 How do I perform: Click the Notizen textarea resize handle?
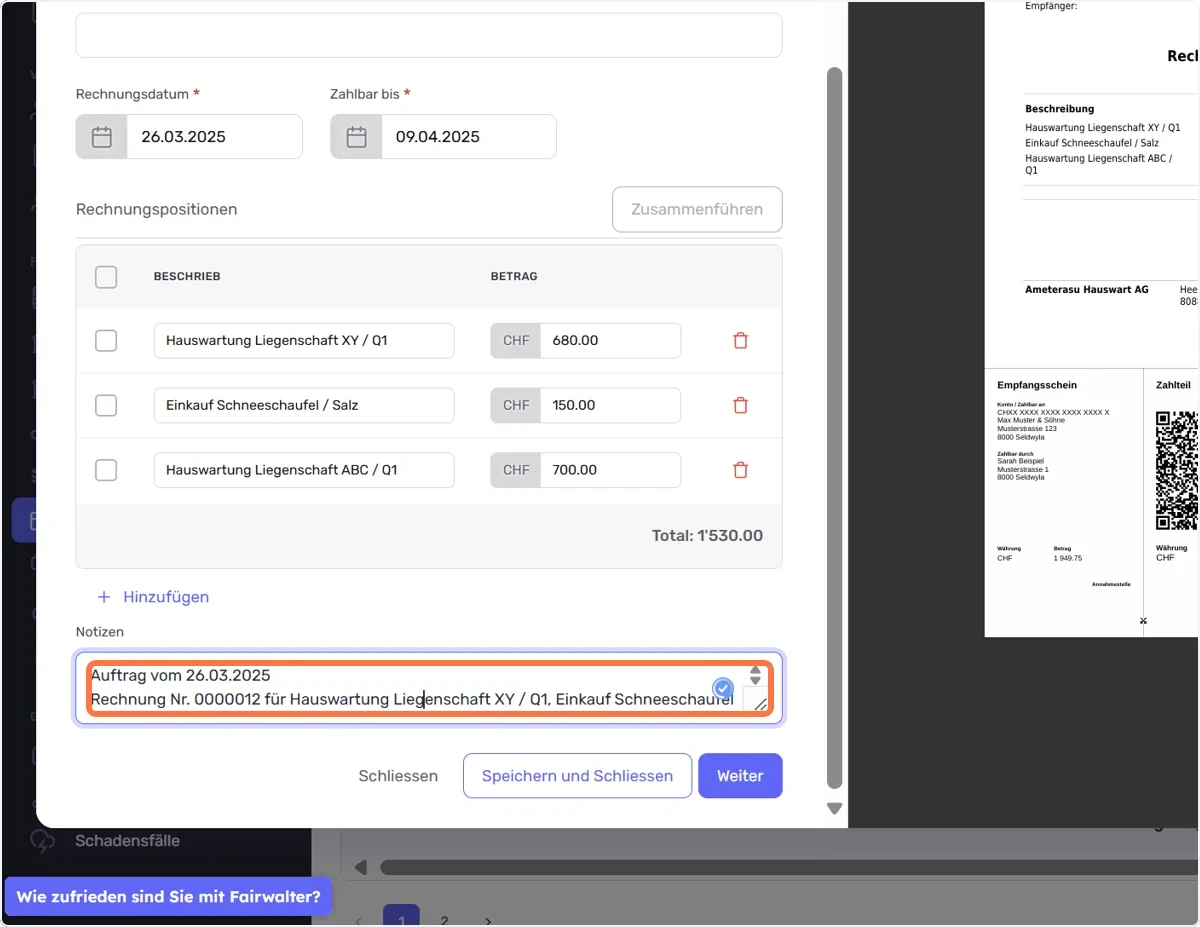point(760,703)
